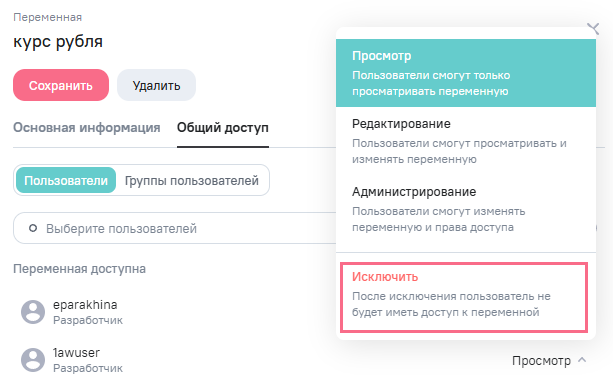
Task: Switch to Группы пользователей segment
Action: (192, 181)
